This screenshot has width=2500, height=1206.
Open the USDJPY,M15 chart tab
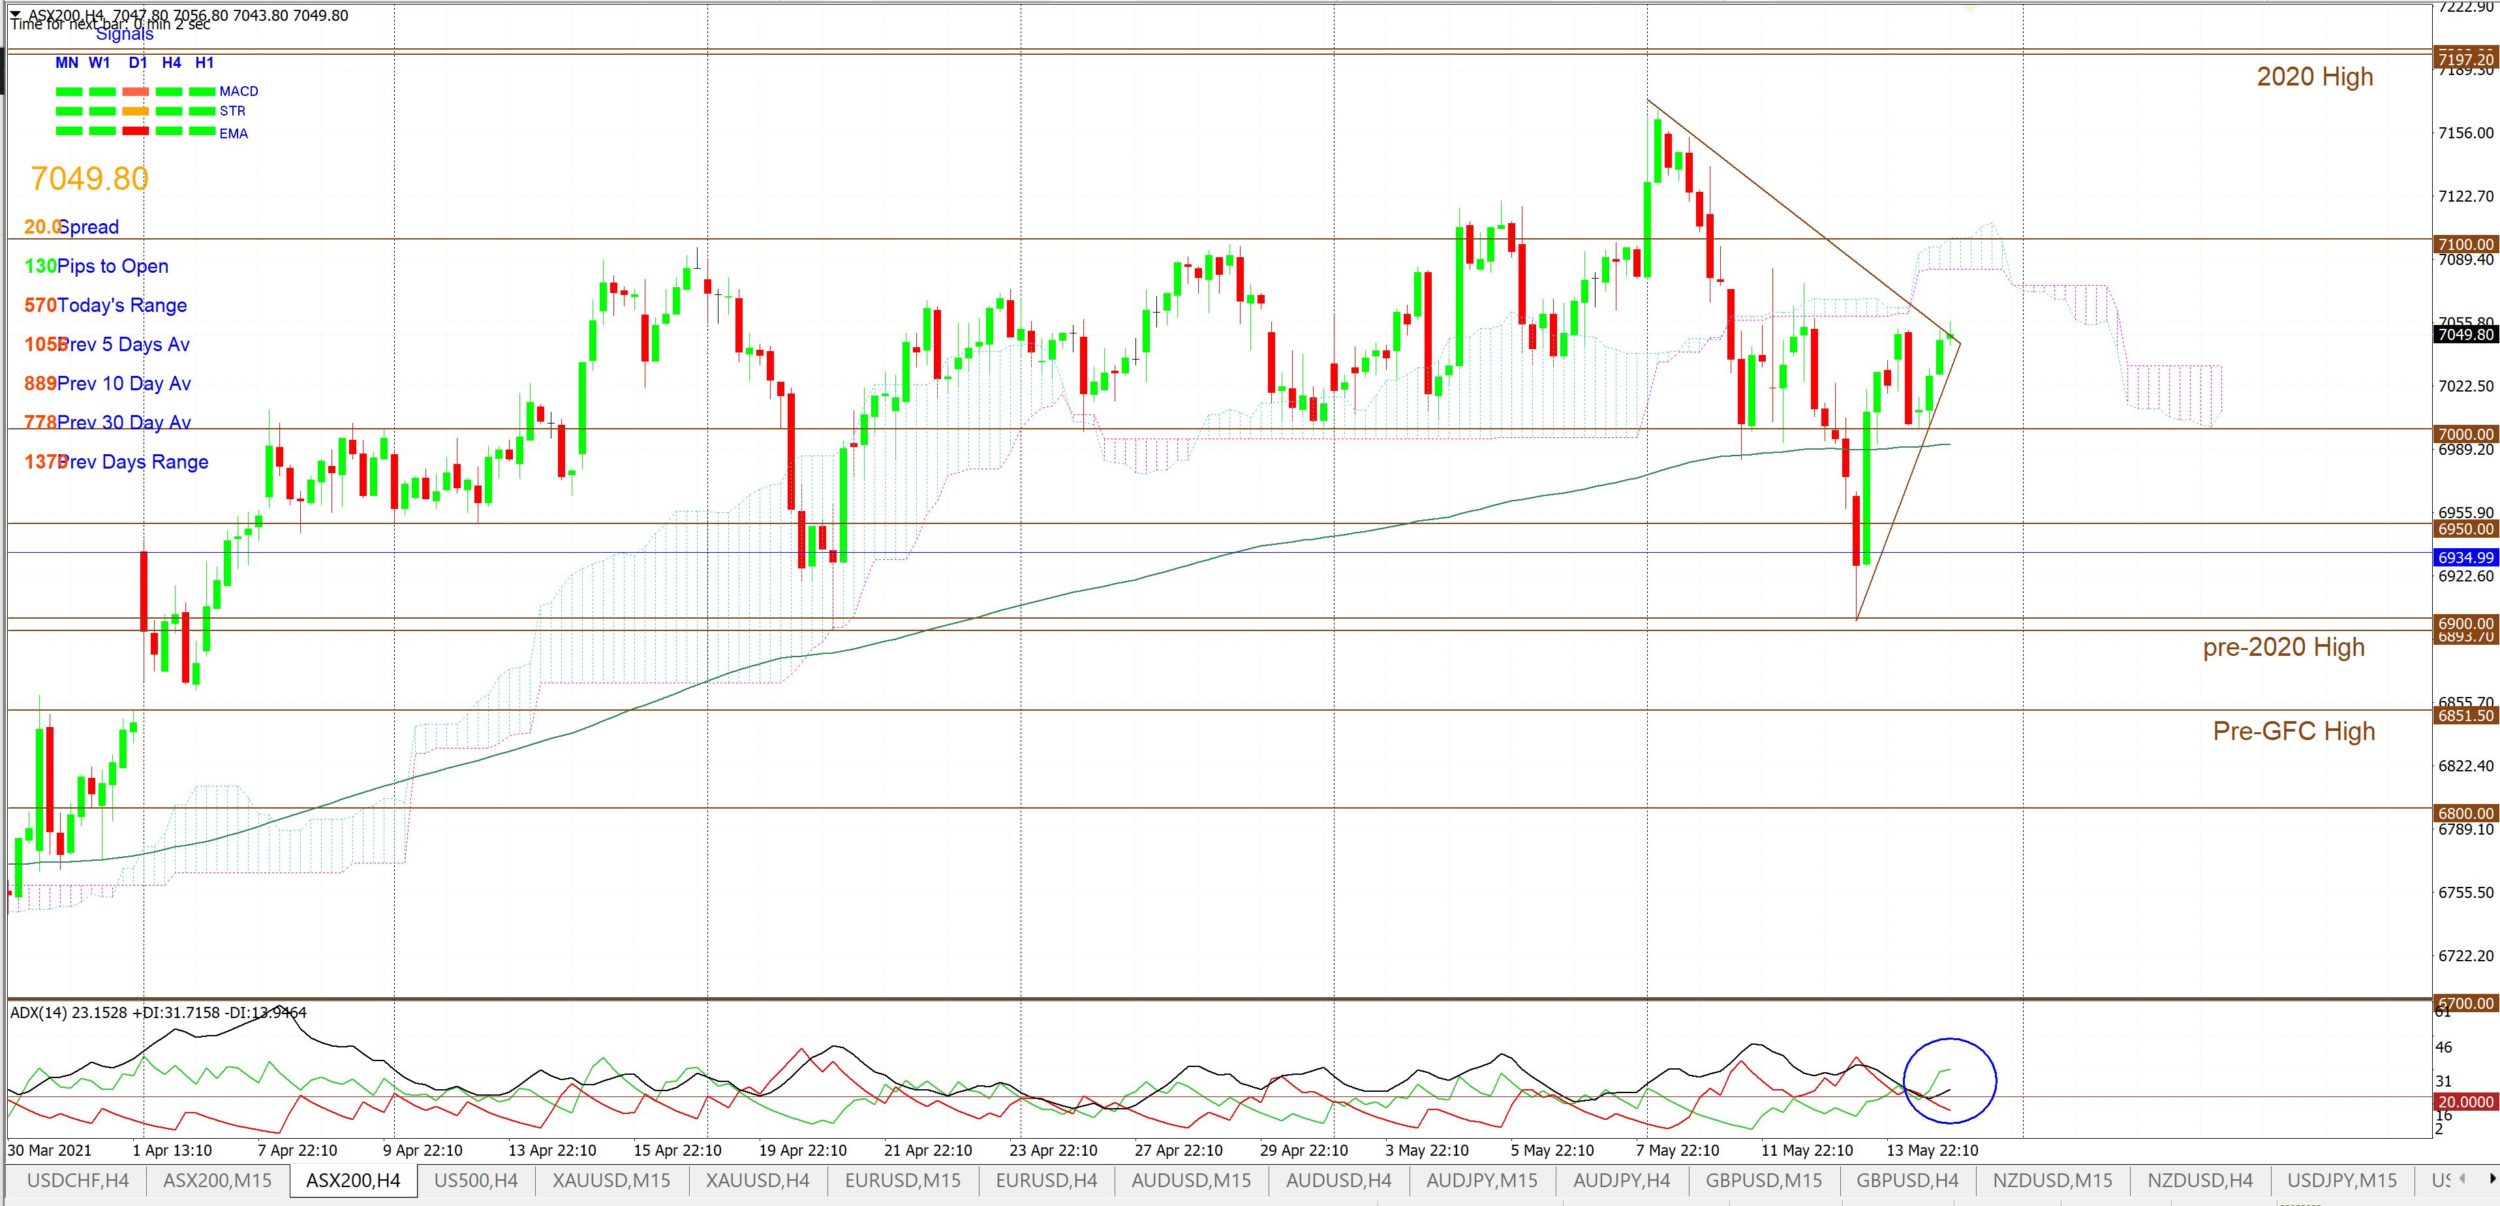[x=2342, y=1180]
